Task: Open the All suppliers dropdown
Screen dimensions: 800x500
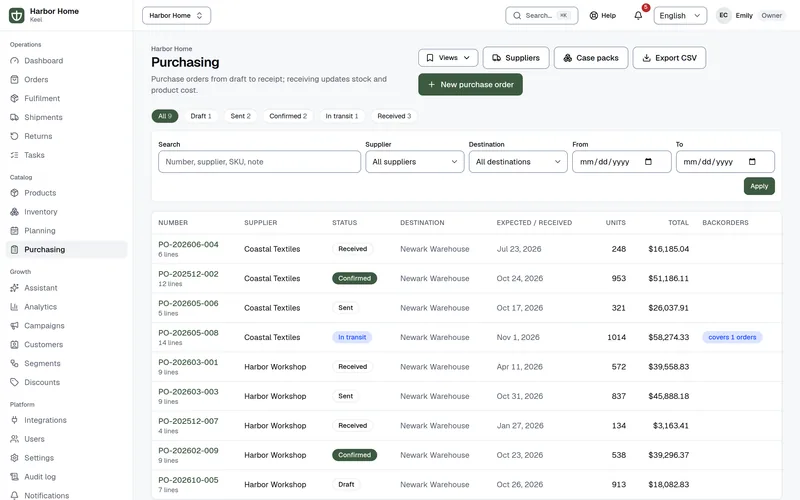Action: pyautogui.click(x=414, y=162)
